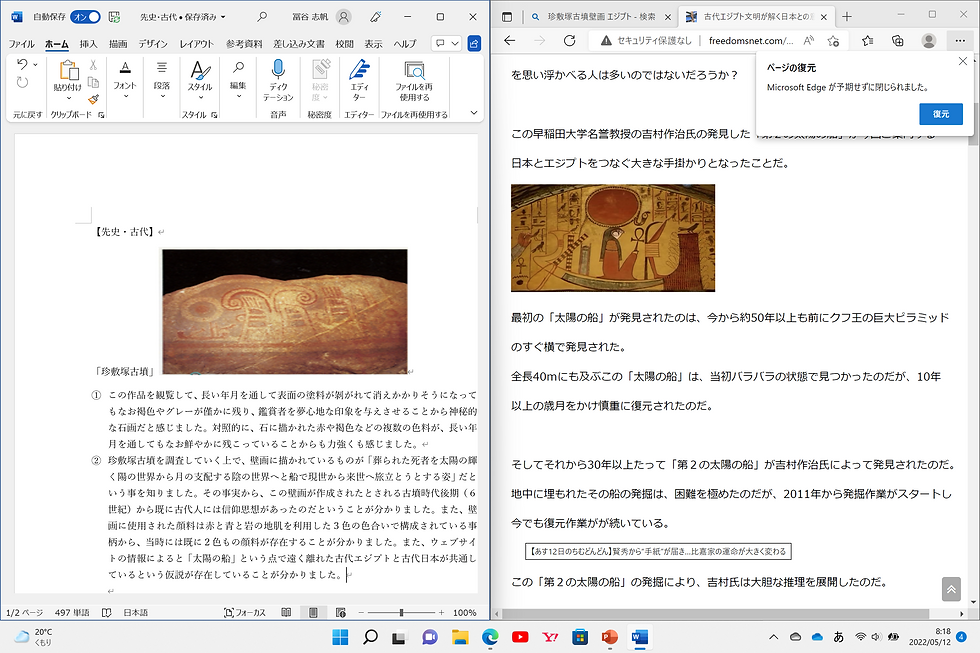980x653 pixels.
Task: Click the 497 単語 word count in status bar
Action: (x=72, y=612)
